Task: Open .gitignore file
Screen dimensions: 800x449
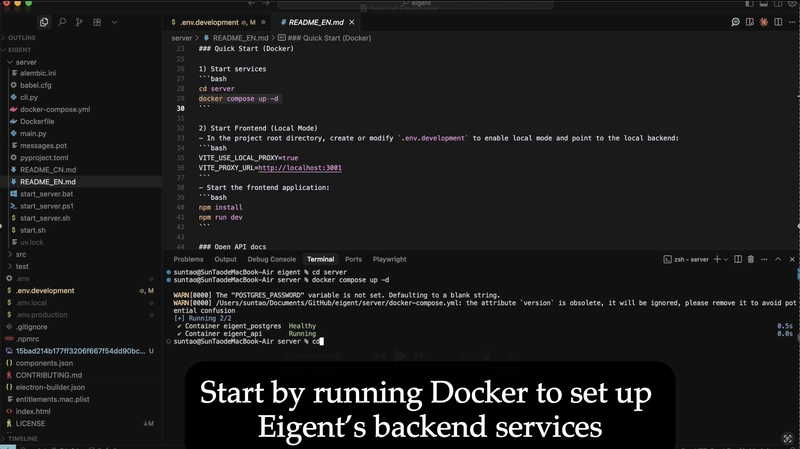Action: point(31,327)
